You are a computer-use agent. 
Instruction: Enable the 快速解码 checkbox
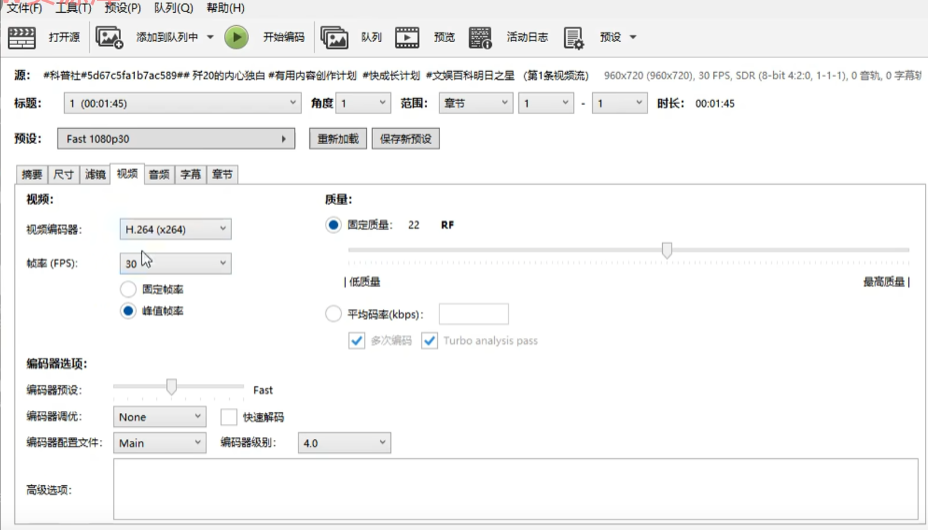pos(229,417)
